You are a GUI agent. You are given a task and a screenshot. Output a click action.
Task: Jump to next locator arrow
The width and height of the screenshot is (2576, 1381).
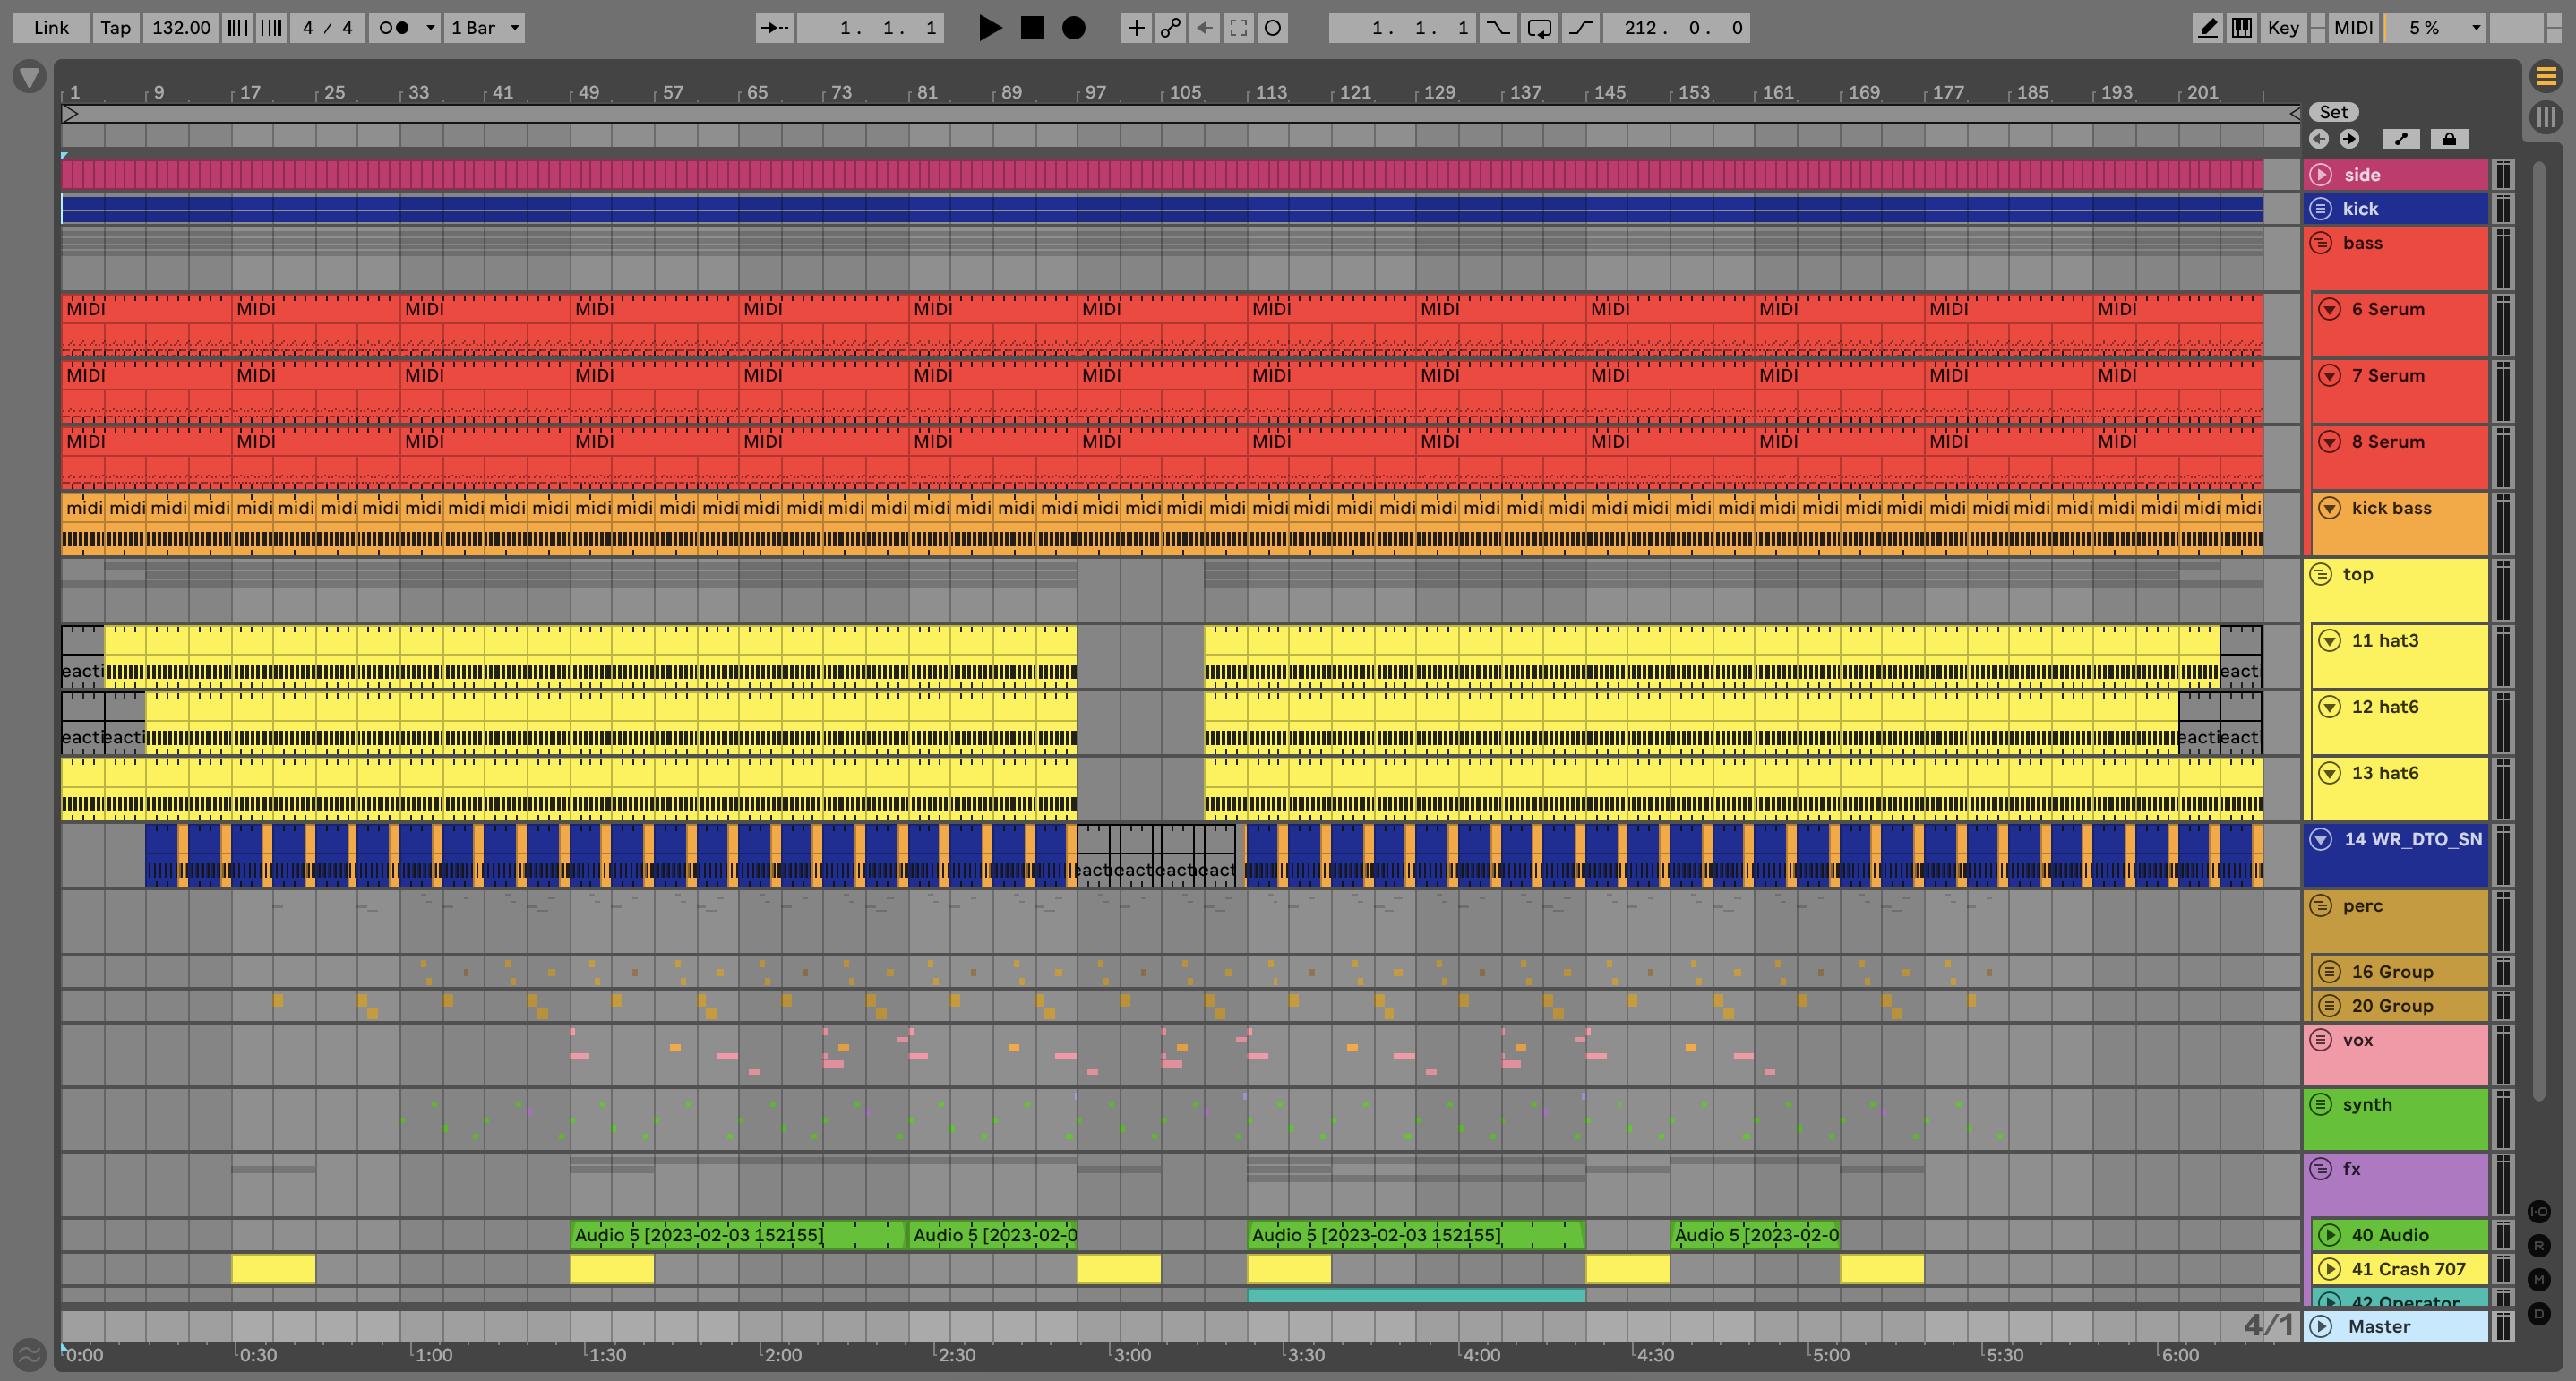coord(2349,139)
